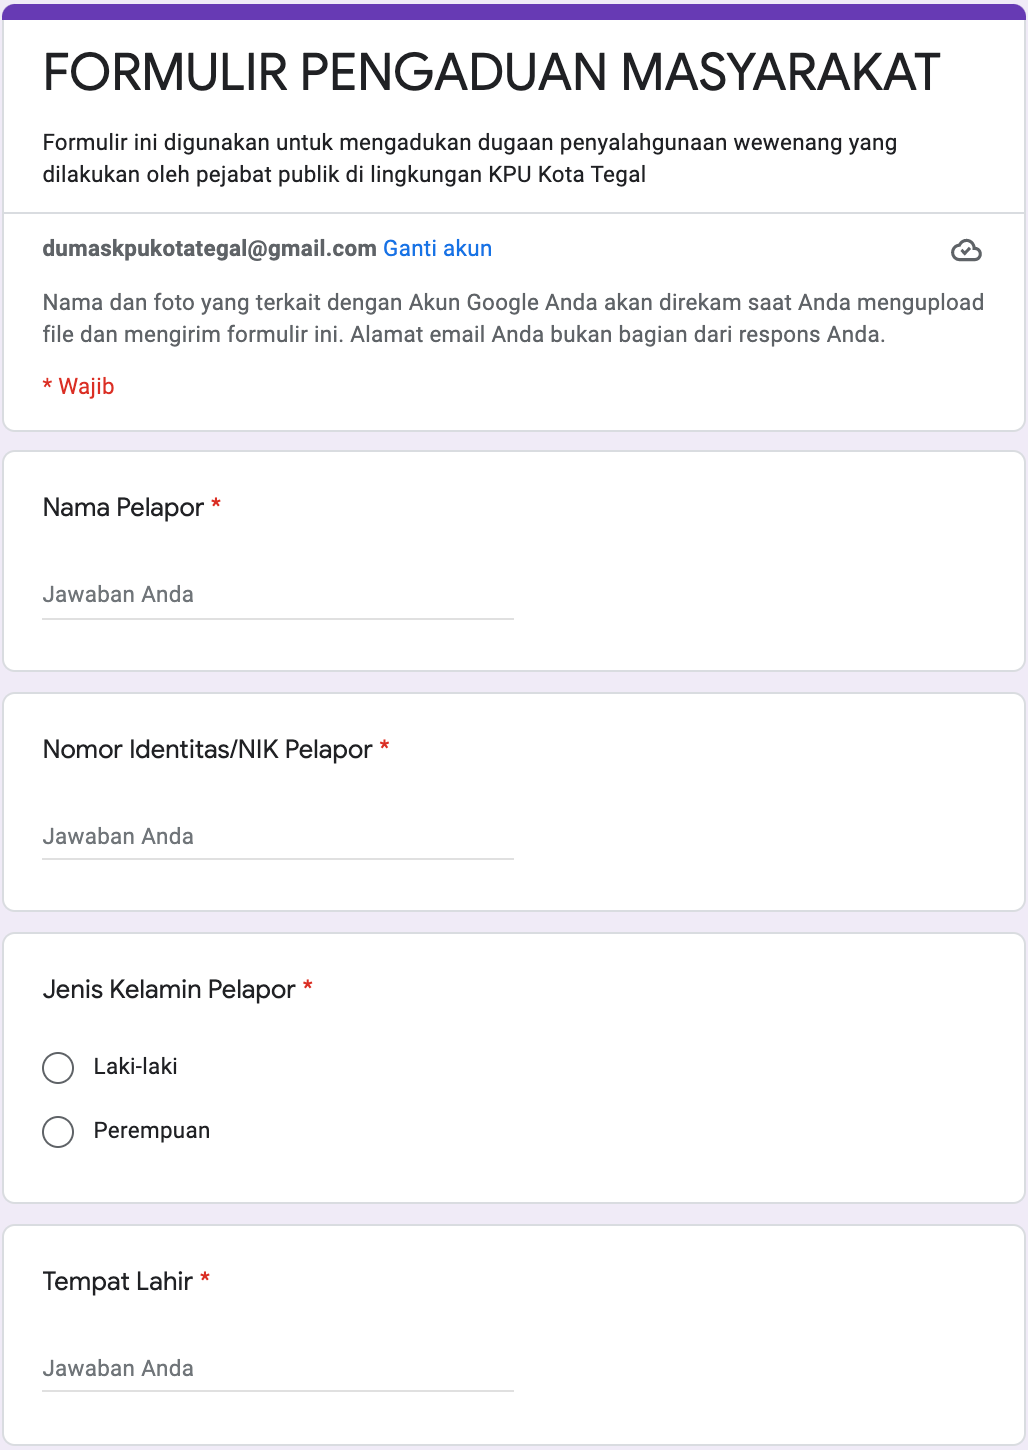This screenshot has height=1450, width=1028.
Task: Click the form title FORMULIR PENGADUAN MASYARAKAT
Action: point(491,73)
